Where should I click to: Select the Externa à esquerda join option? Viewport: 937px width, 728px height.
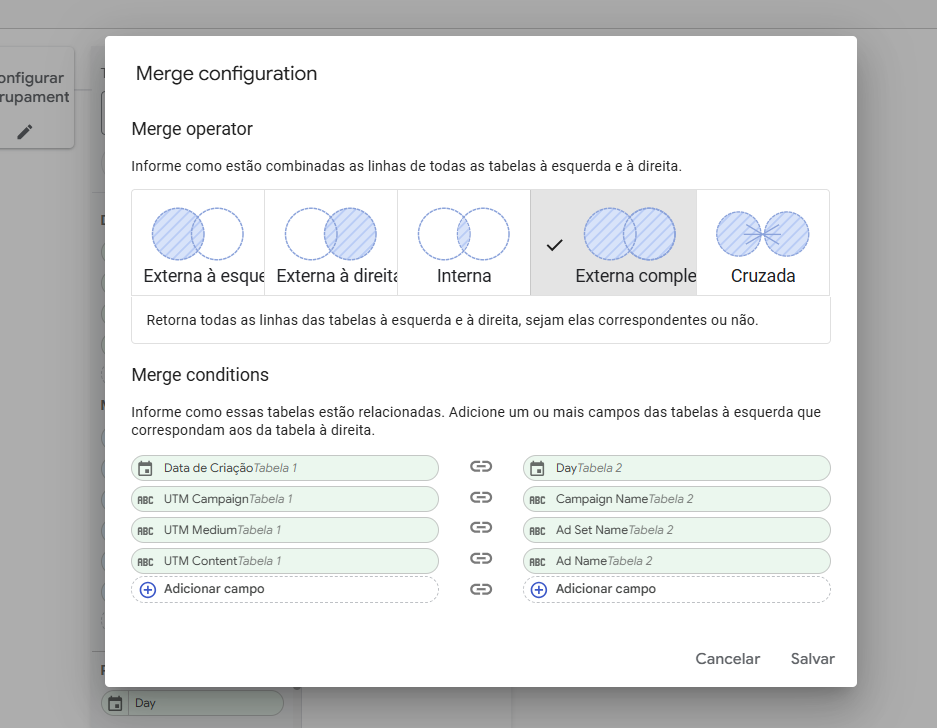pos(198,243)
